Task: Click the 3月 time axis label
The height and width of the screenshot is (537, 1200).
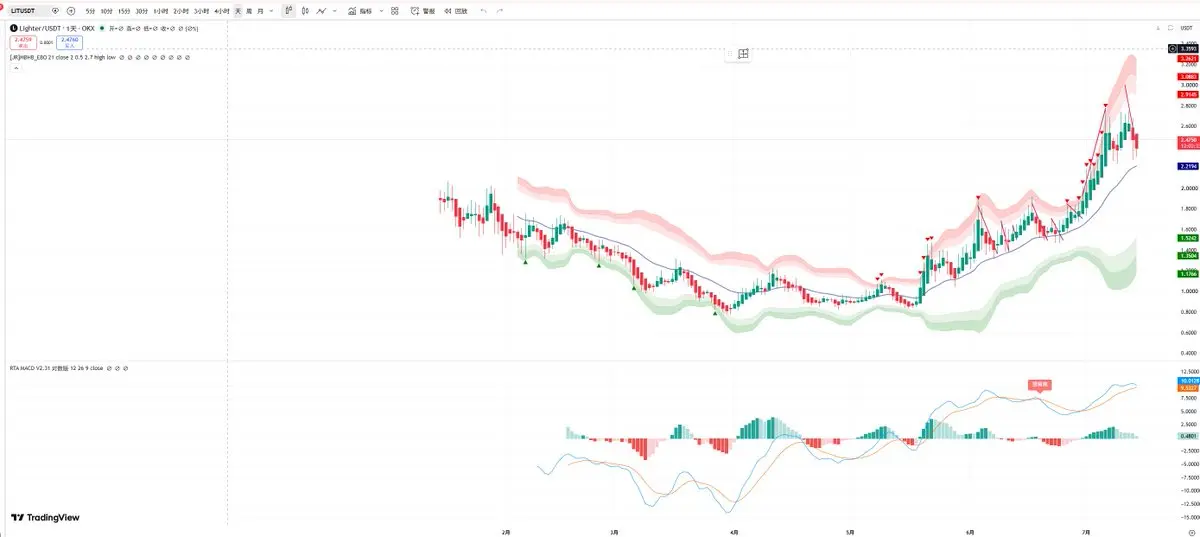Action: 615,533
